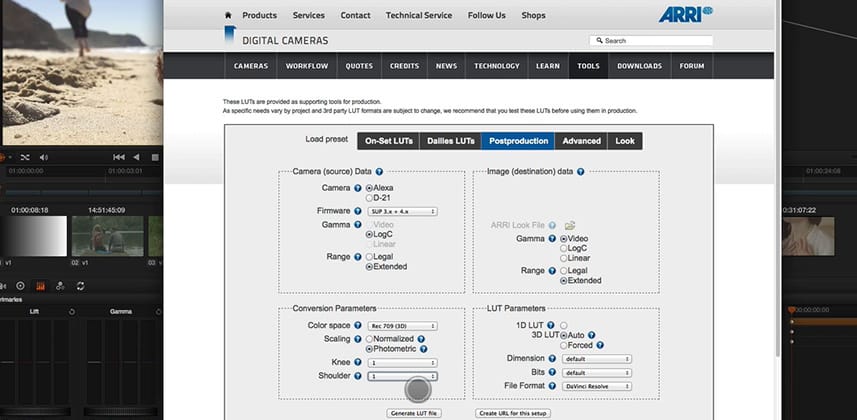Open help for Camera (source) Data
The width and height of the screenshot is (857, 420).
click(379, 172)
